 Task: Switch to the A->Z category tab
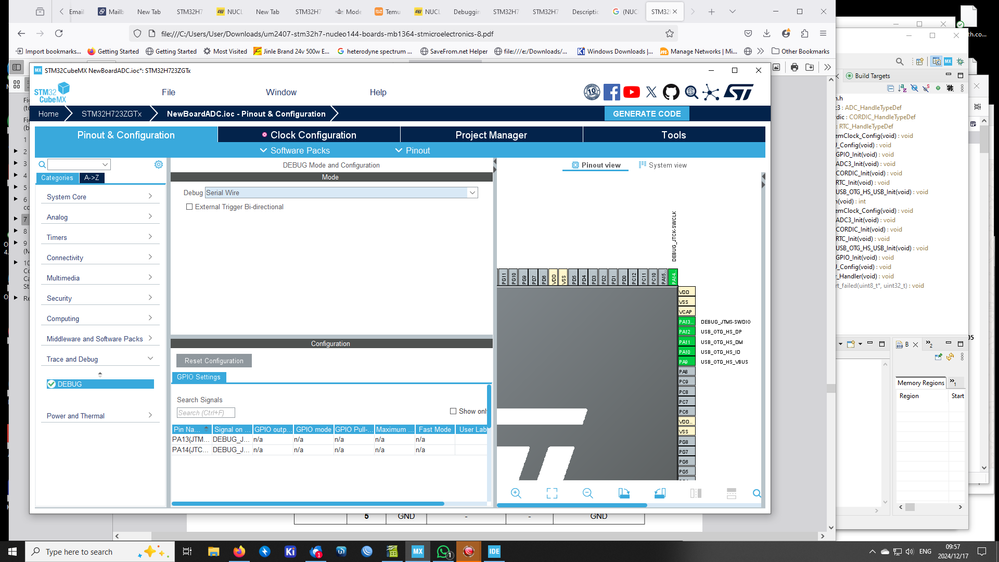[x=91, y=178]
